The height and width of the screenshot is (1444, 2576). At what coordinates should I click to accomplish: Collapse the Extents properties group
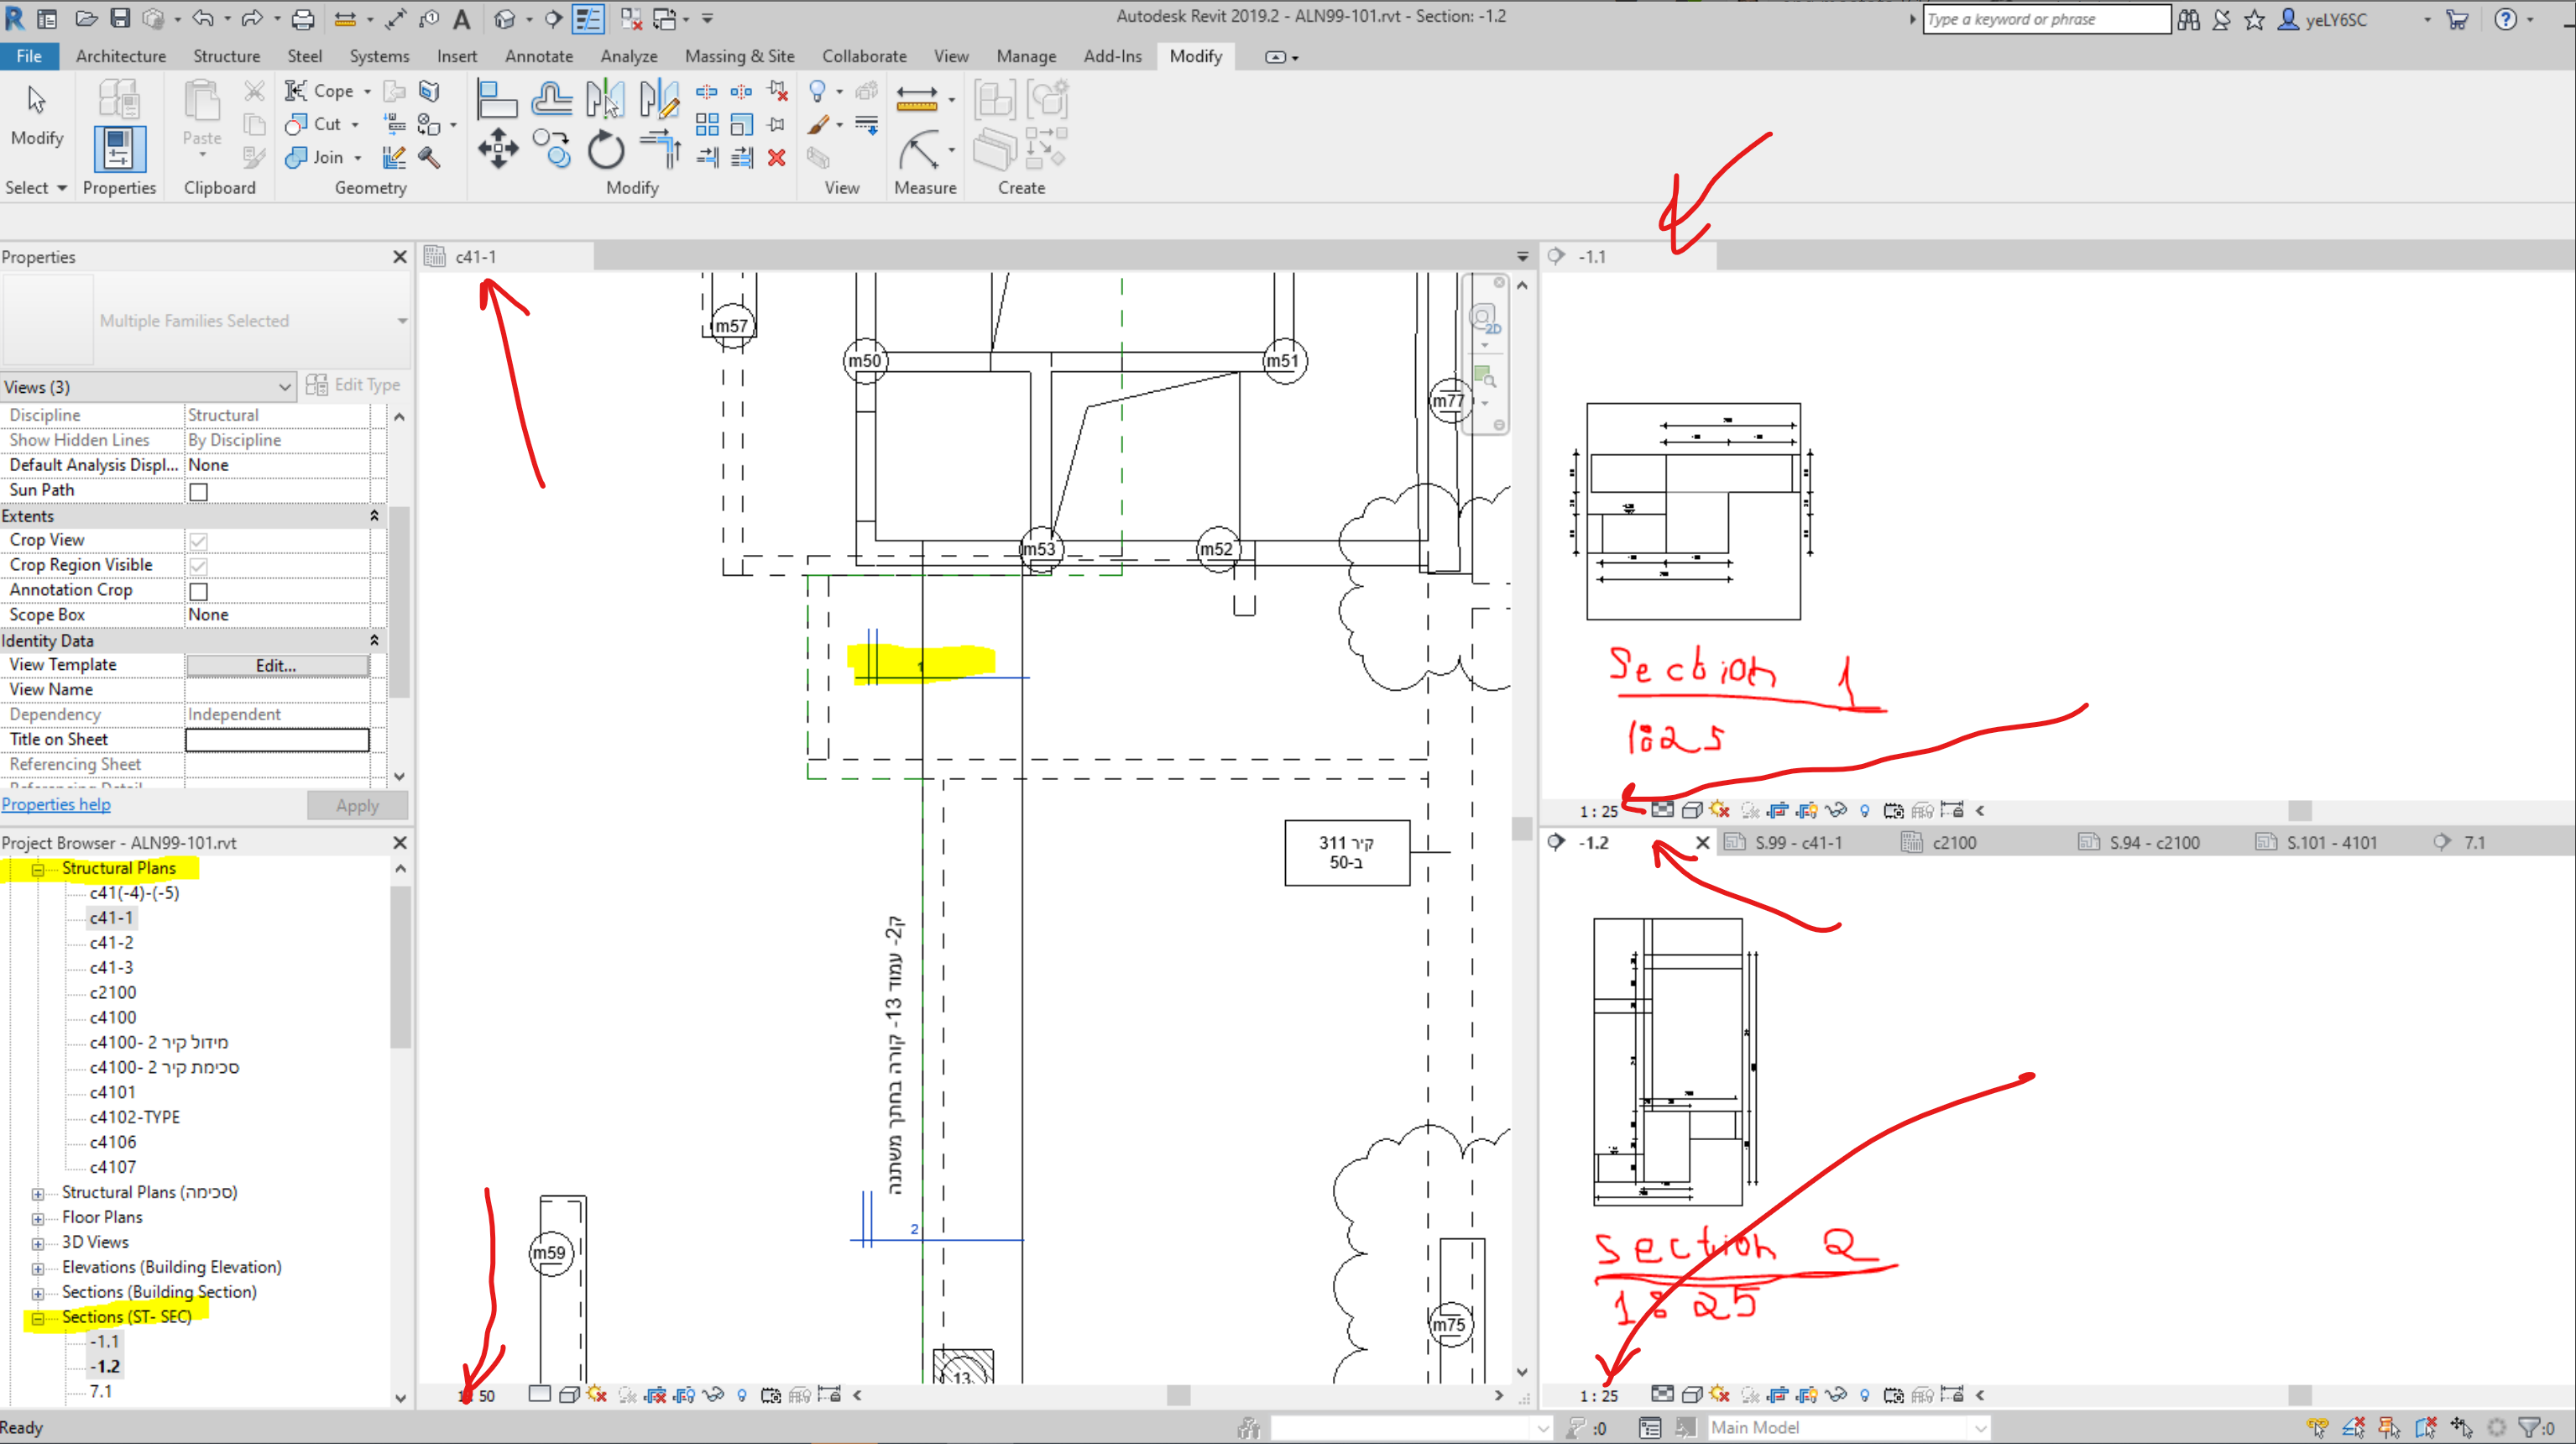pyautogui.click(x=375, y=516)
